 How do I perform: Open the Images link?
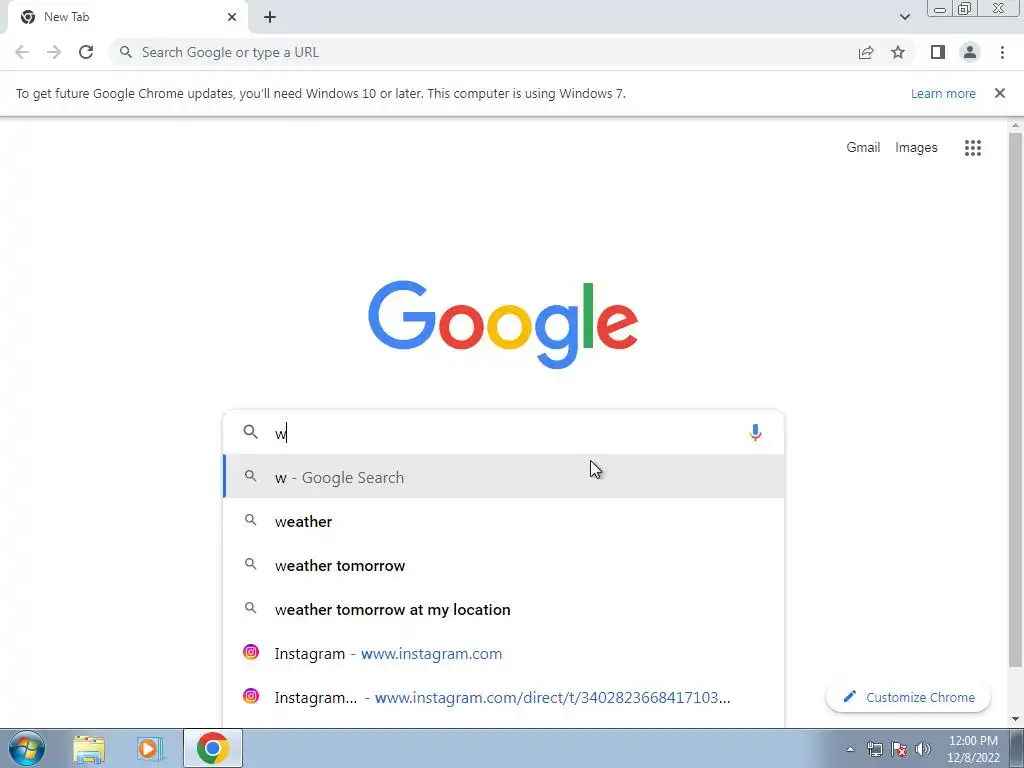point(916,148)
